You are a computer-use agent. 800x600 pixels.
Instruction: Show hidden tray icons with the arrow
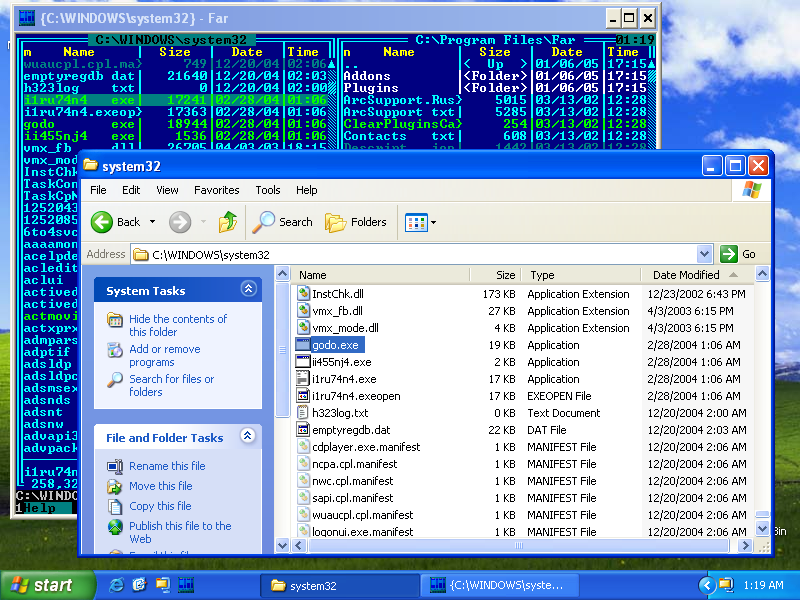[706, 585]
